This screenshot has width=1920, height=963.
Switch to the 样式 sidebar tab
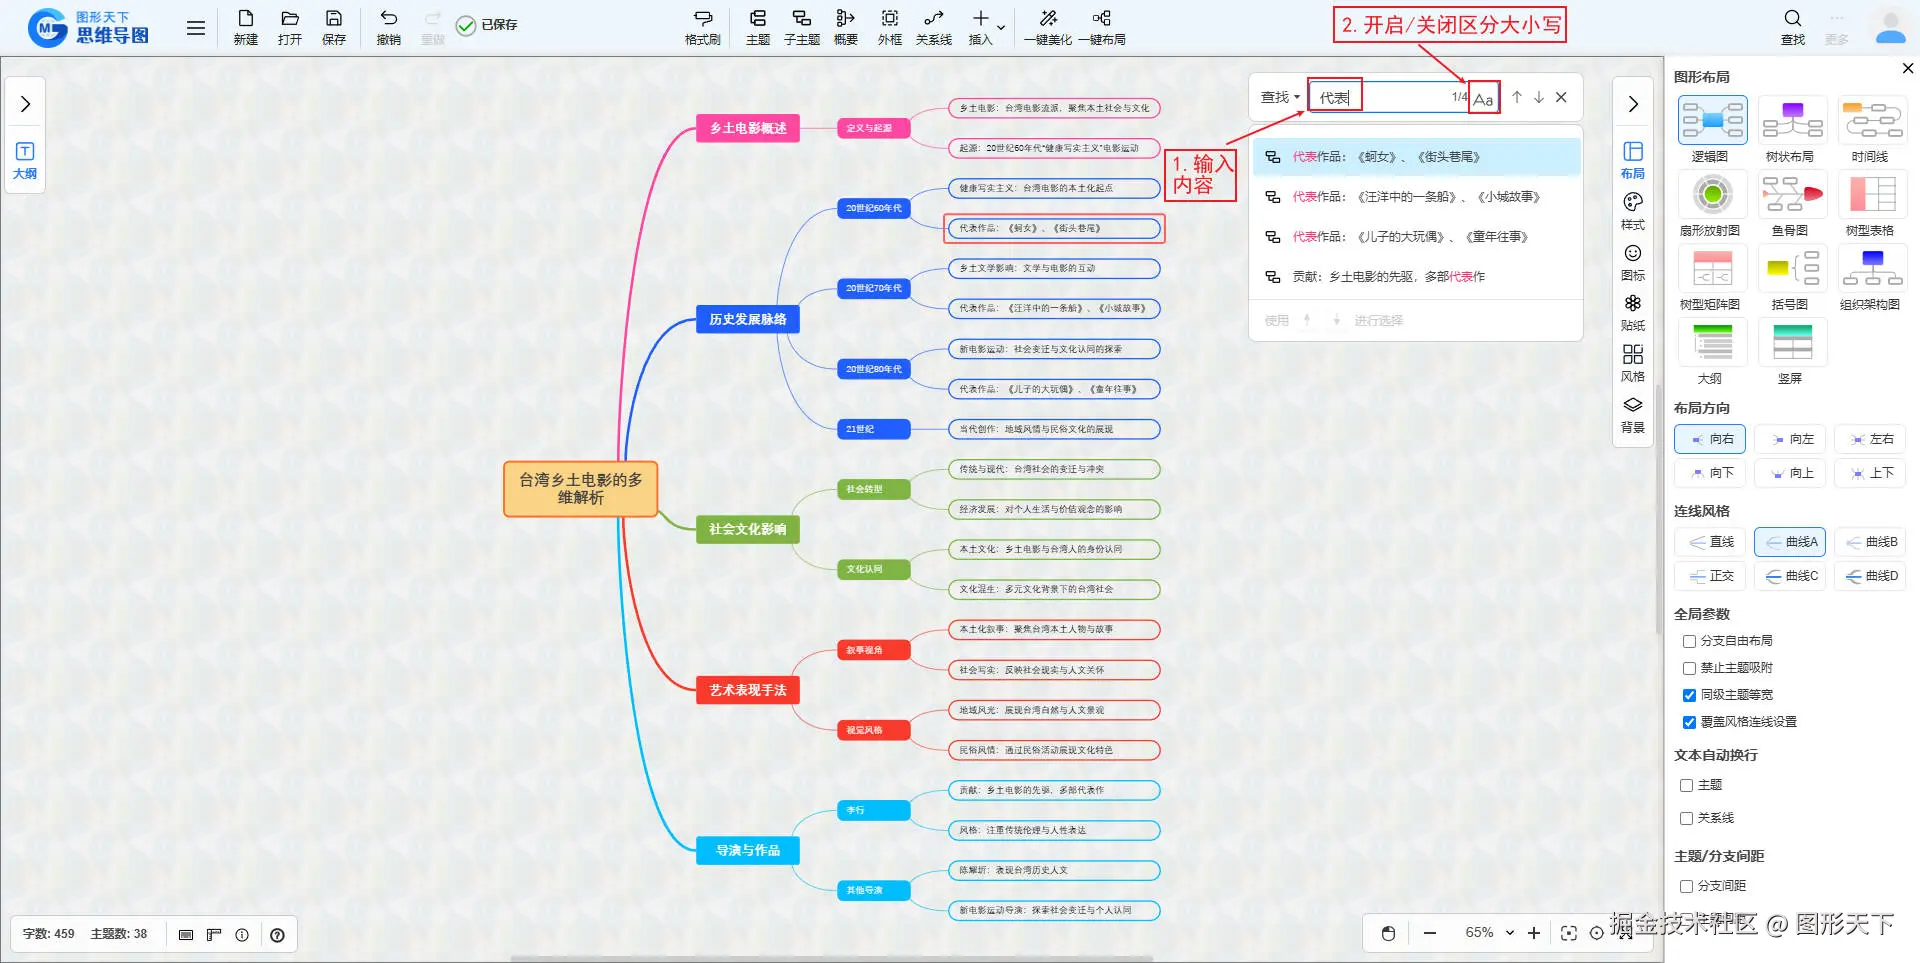[1633, 211]
